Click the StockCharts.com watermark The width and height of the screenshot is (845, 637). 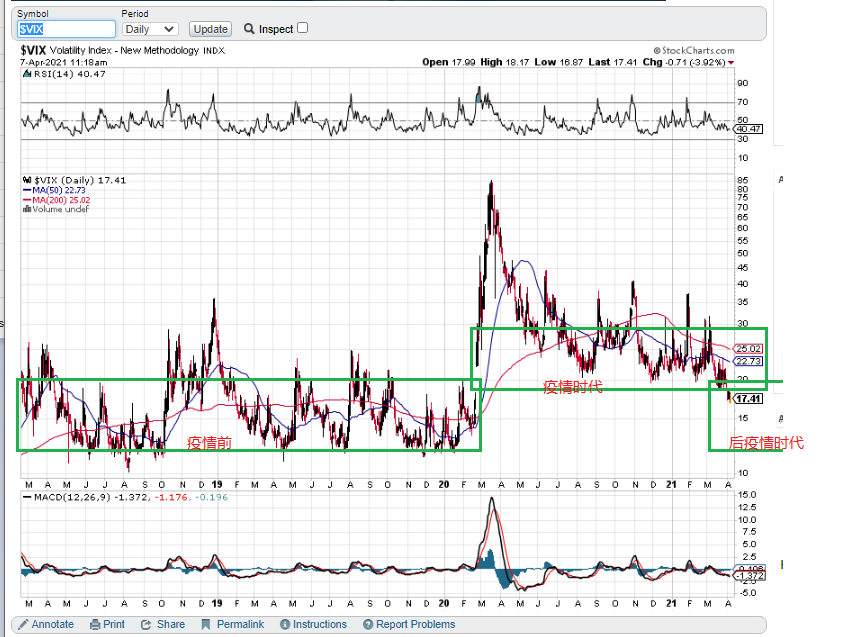tap(694, 50)
